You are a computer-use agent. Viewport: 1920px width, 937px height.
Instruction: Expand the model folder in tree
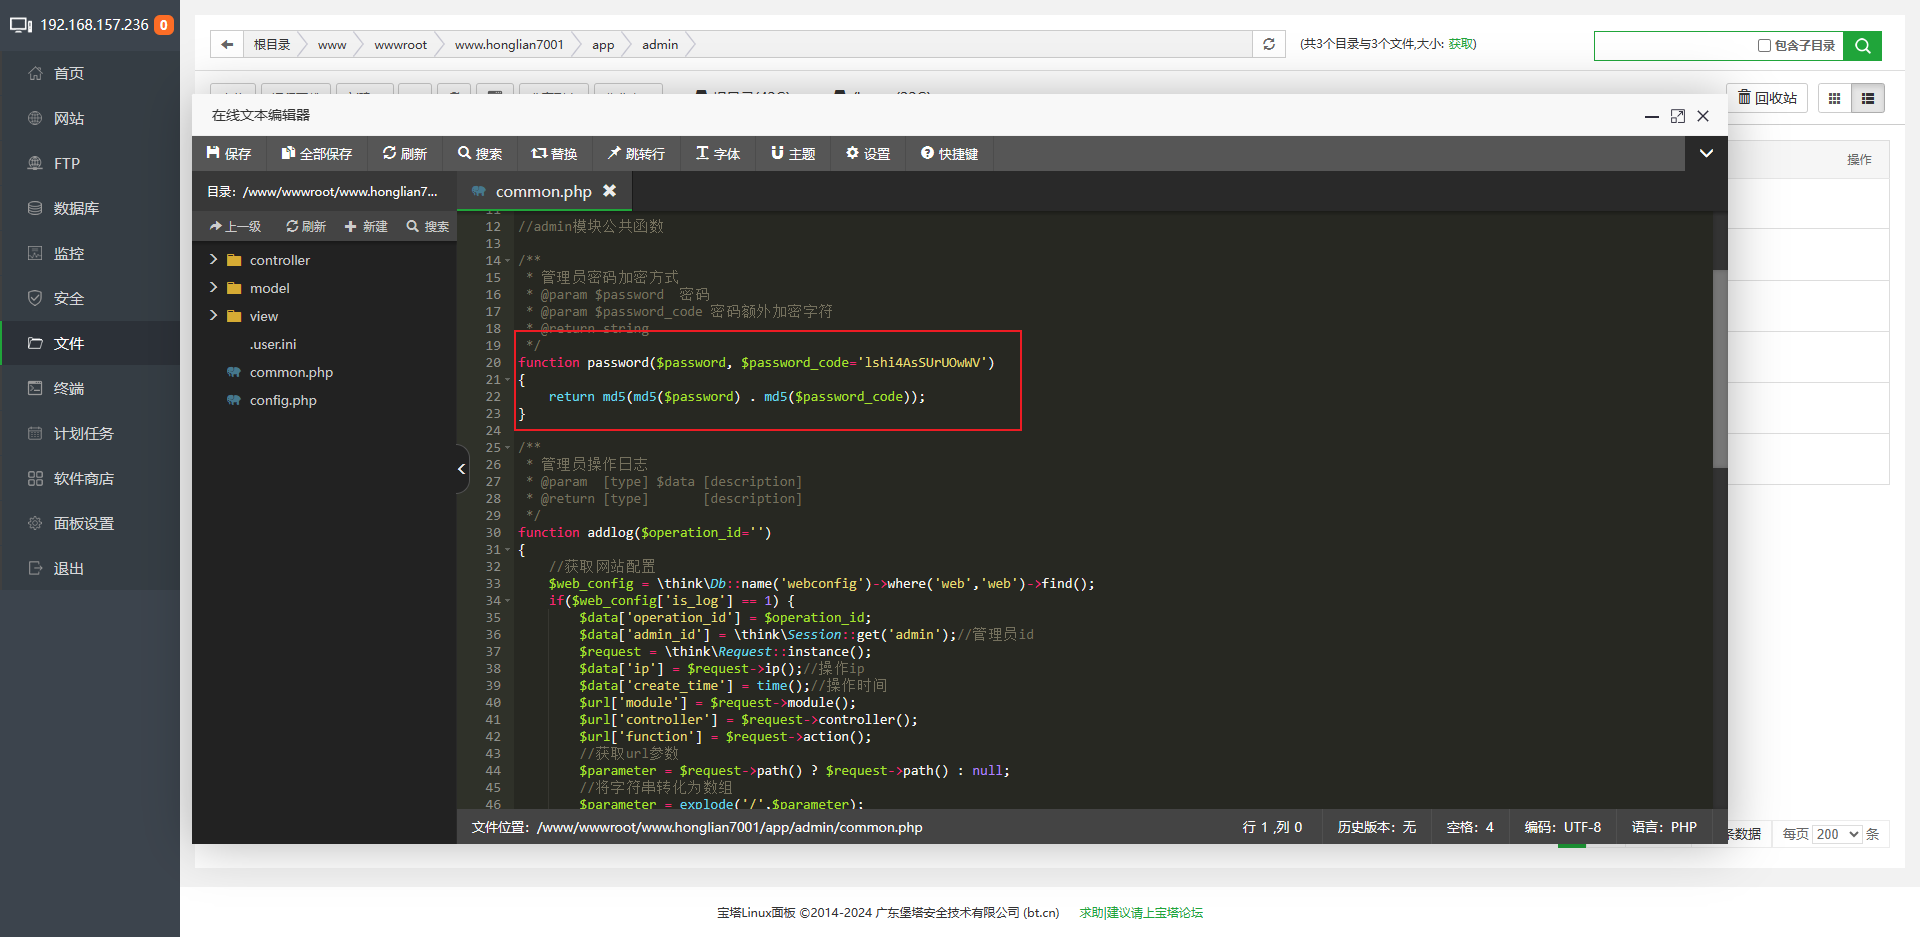point(213,288)
